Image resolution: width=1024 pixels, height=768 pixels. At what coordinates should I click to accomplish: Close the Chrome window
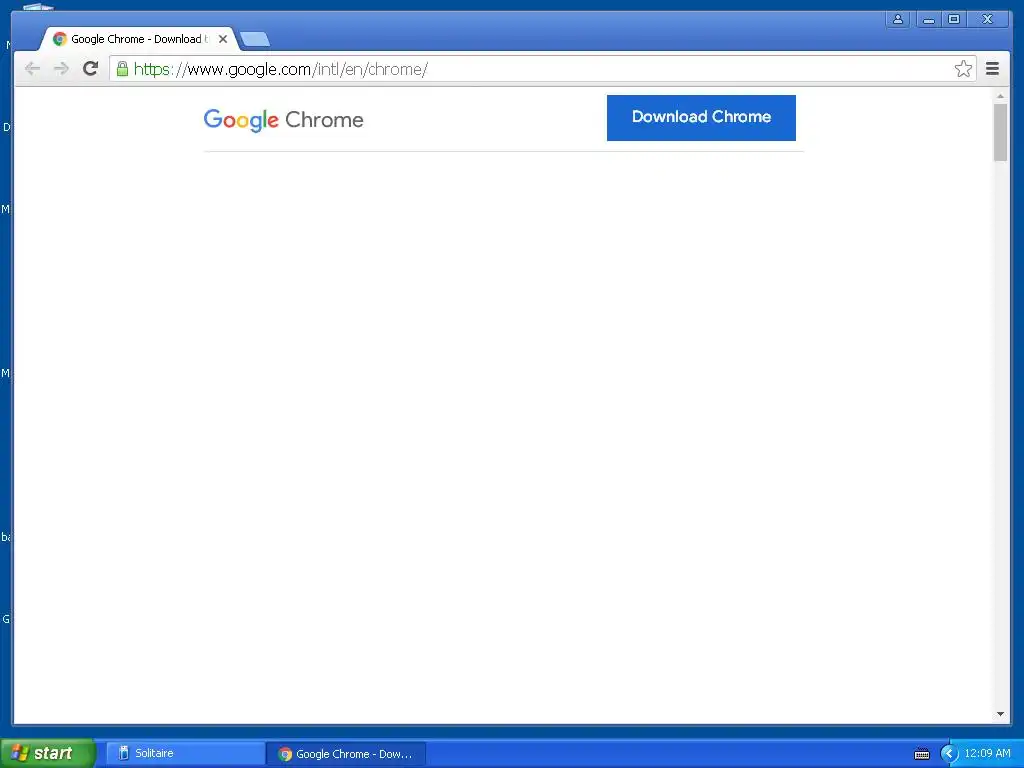point(987,19)
